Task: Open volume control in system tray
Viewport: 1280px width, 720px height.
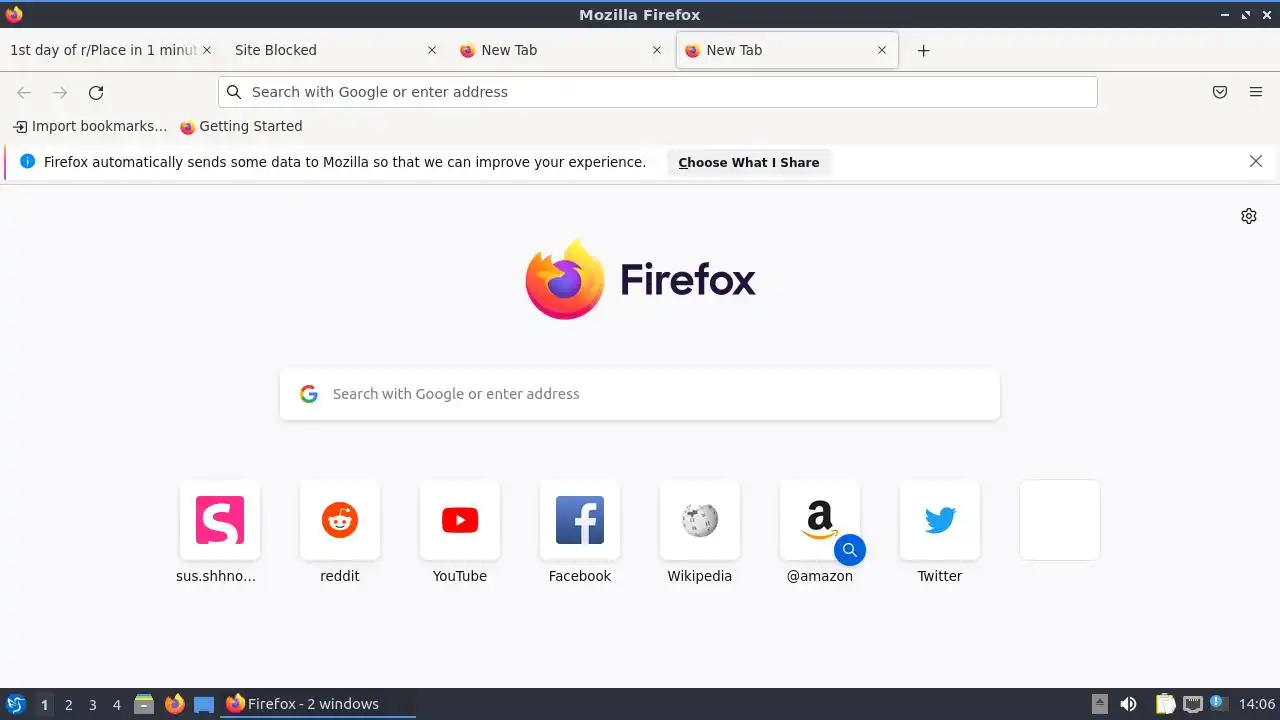Action: 1128,704
